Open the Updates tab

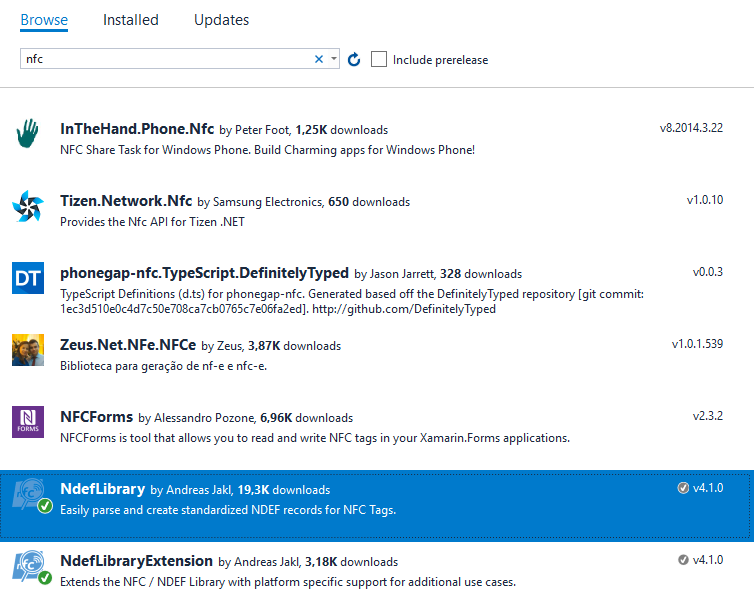click(221, 20)
